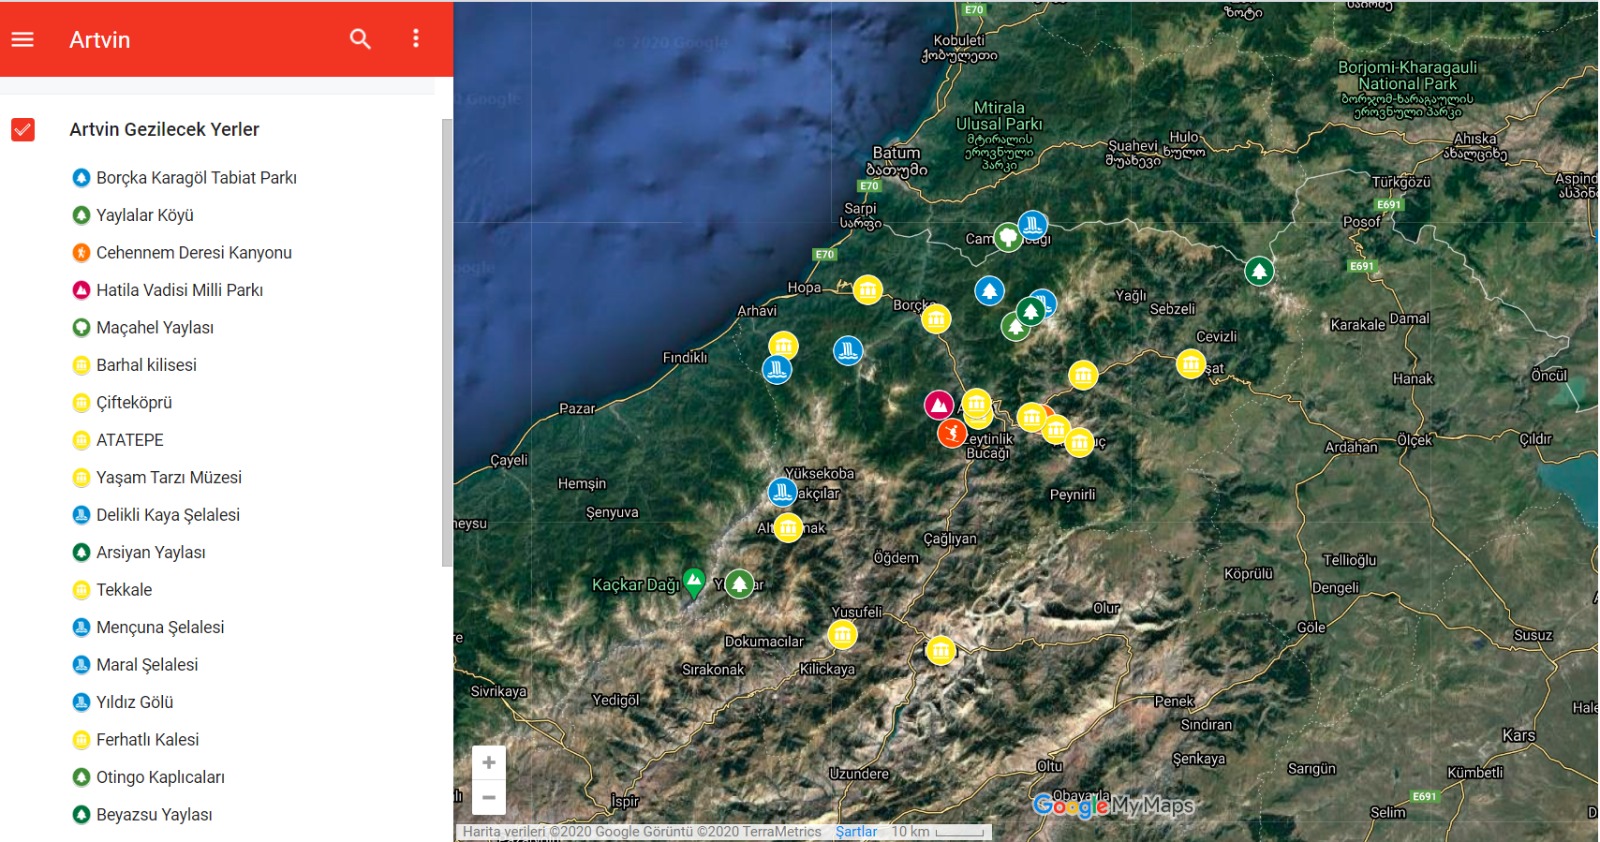Click the green marker near Kaçkar Dağı label
The height and width of the screenshot is (842, 1600).
coord(694,582)
